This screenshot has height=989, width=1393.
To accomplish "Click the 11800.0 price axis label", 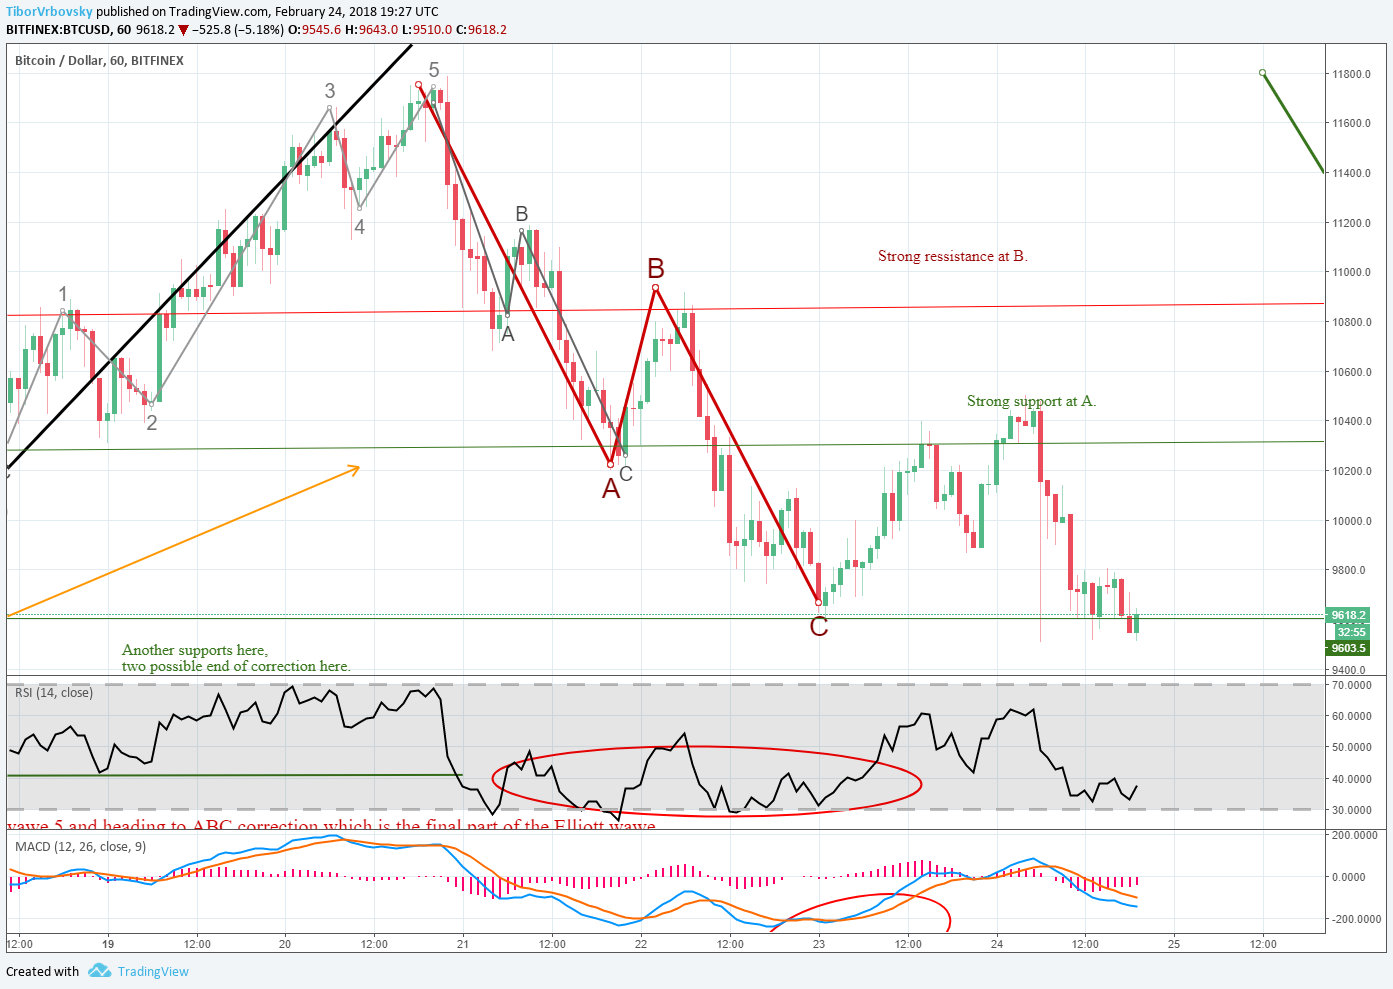I will coord(1351,74).
